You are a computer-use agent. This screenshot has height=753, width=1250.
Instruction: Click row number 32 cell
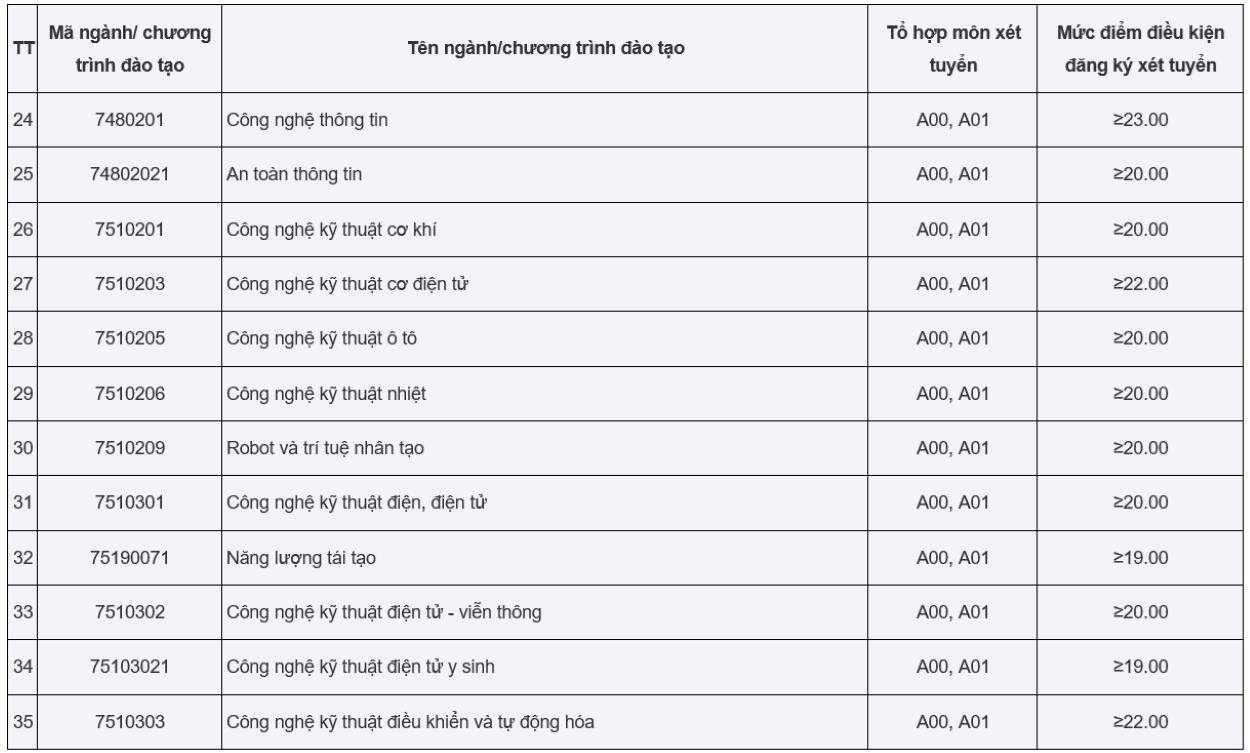(x=22, y=557)
